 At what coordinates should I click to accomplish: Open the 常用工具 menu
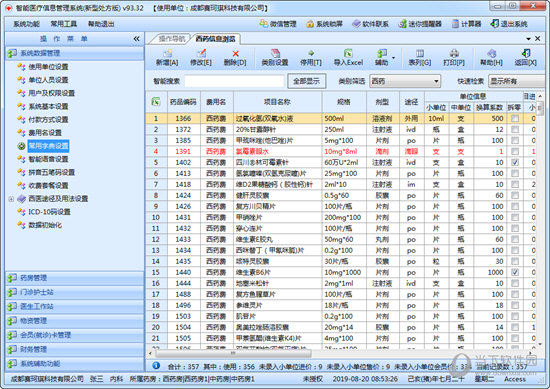(63, 24)
